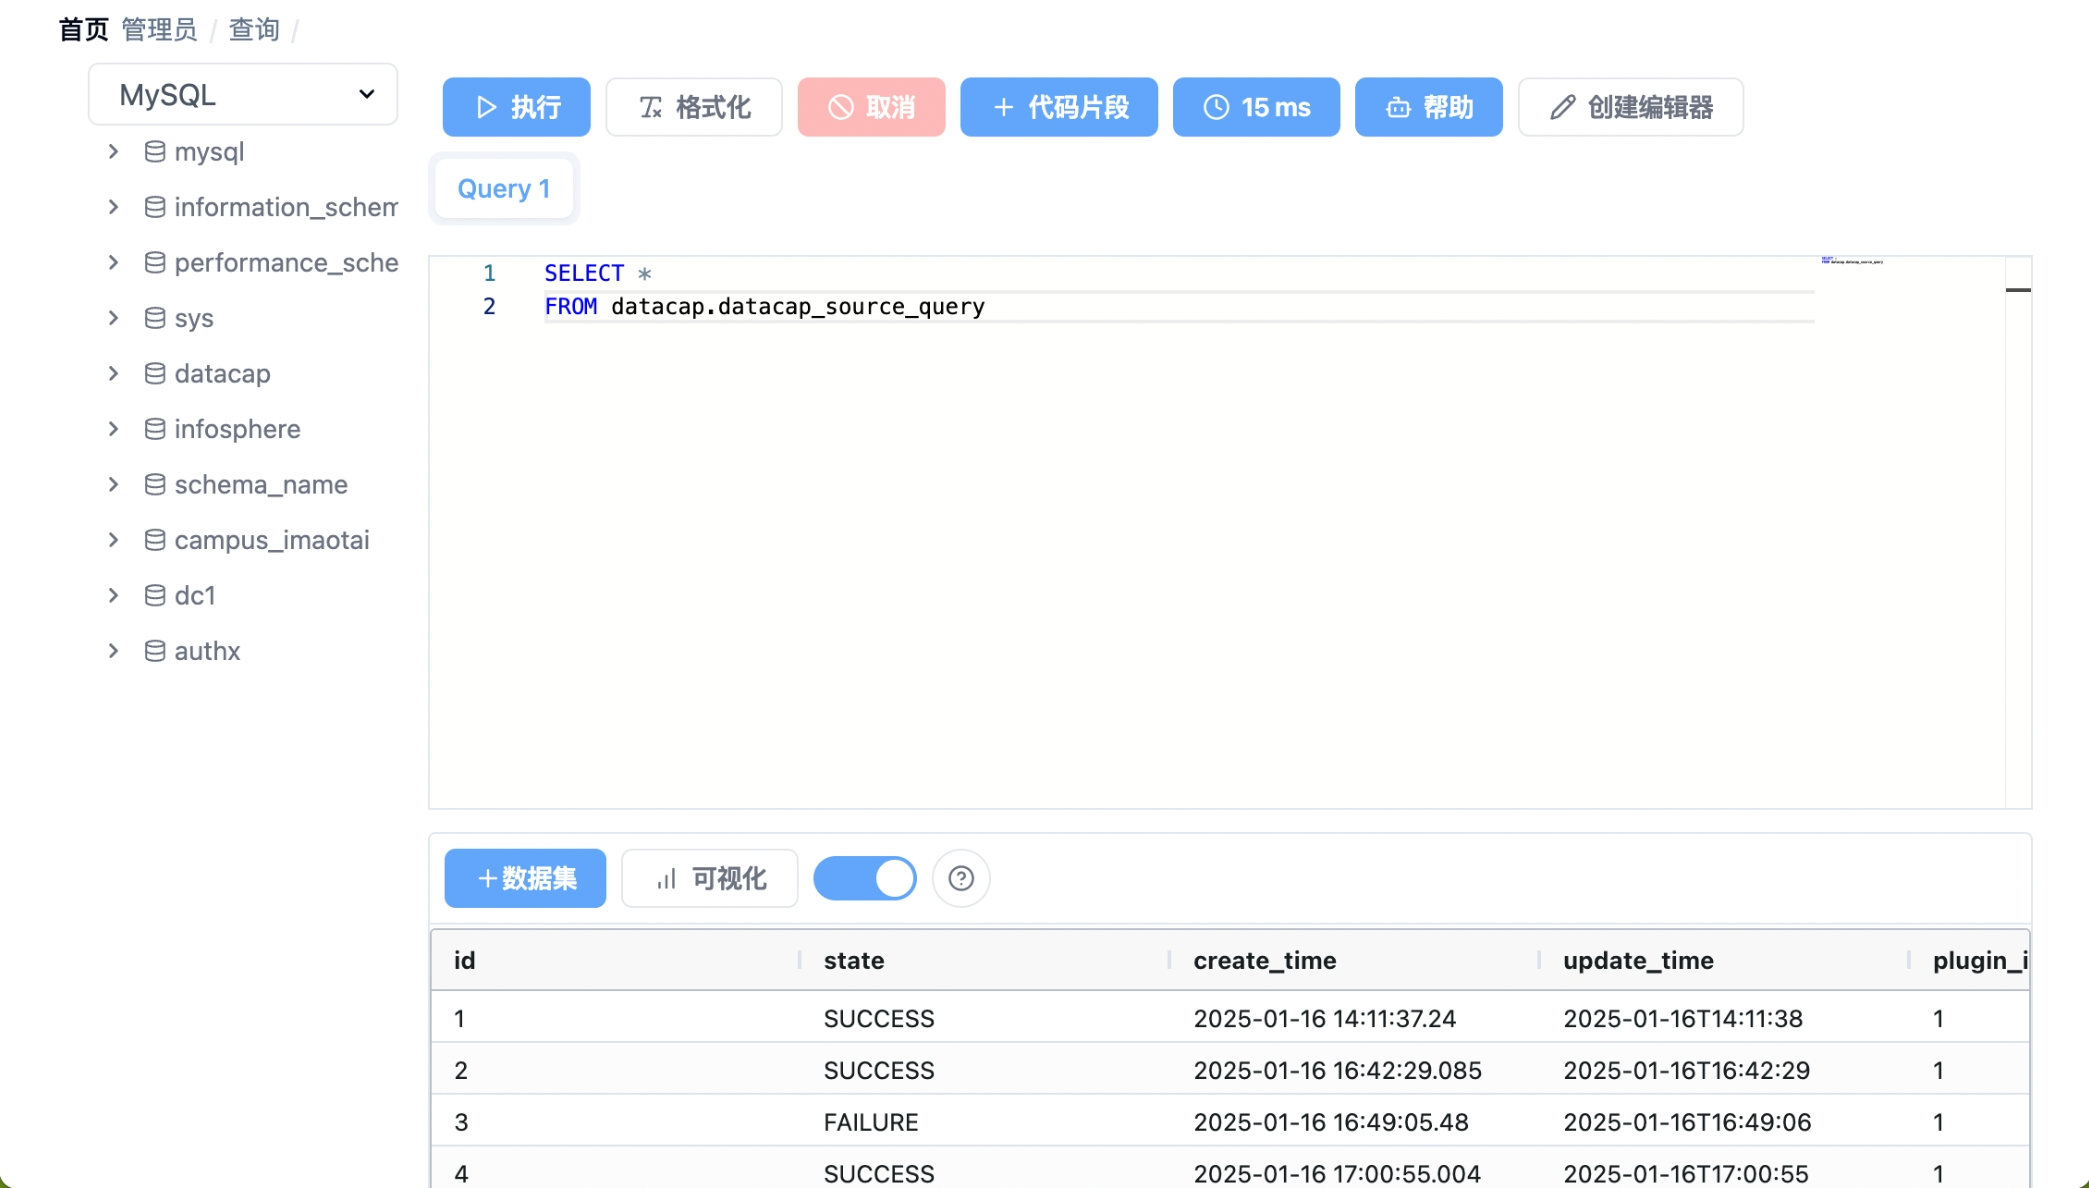Click the cancel circle icon on 取消

point(841,107)
